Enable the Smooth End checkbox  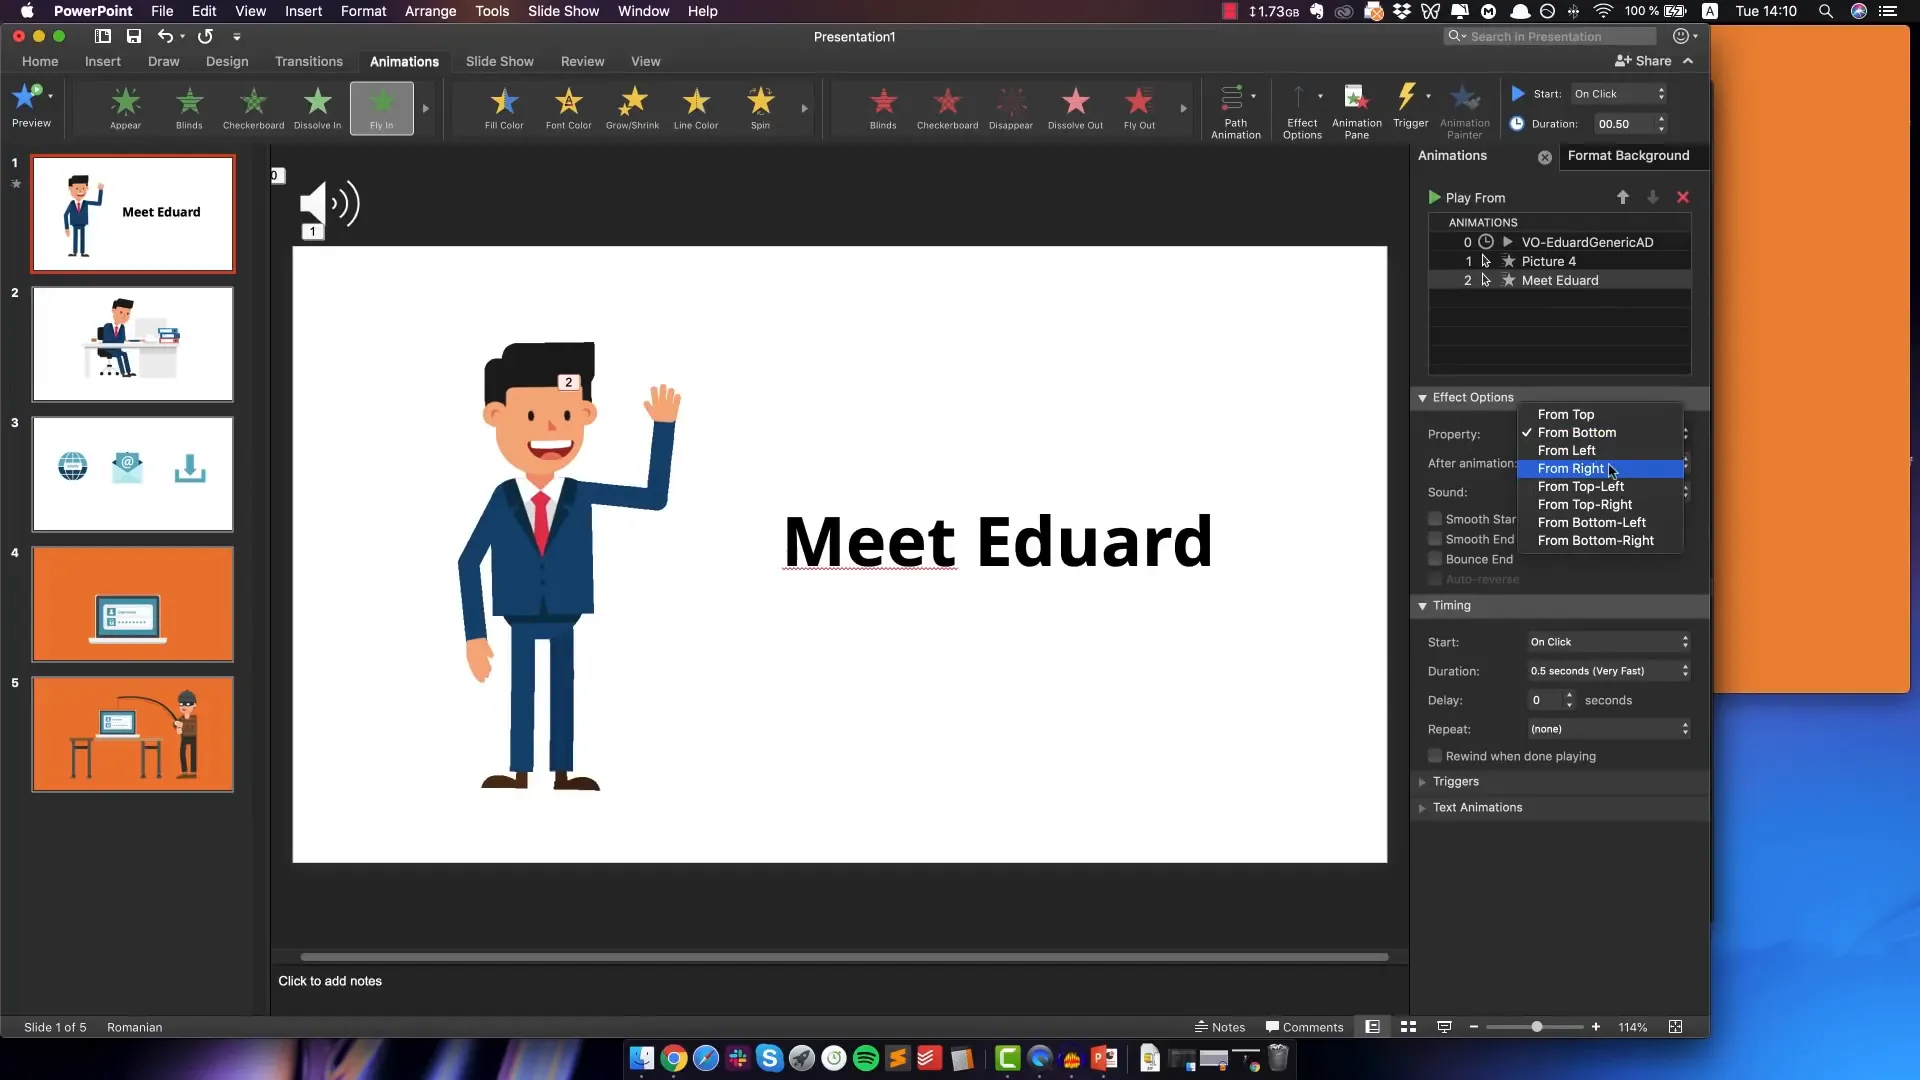1435,539
